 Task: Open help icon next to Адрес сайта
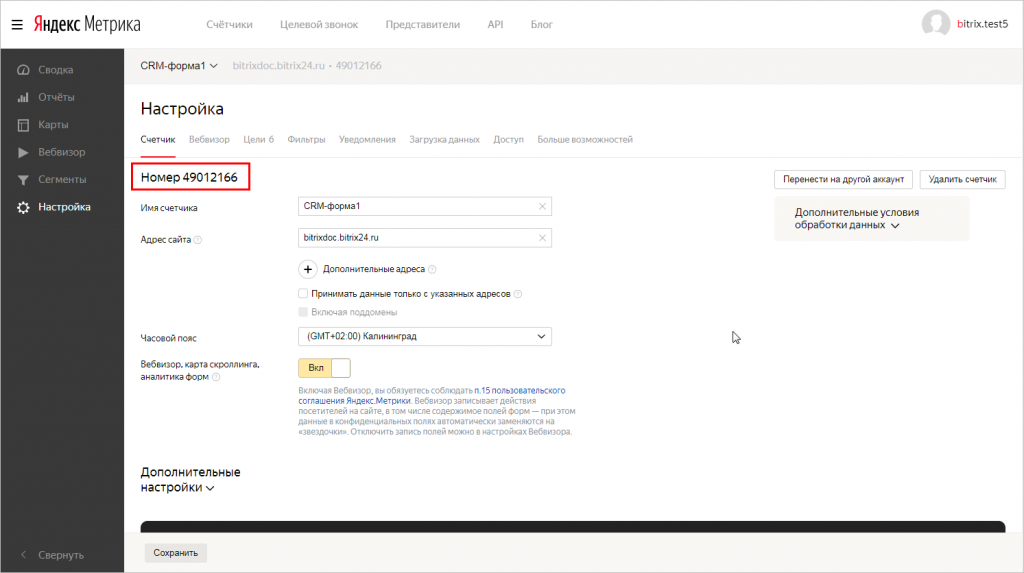[198, 240]
